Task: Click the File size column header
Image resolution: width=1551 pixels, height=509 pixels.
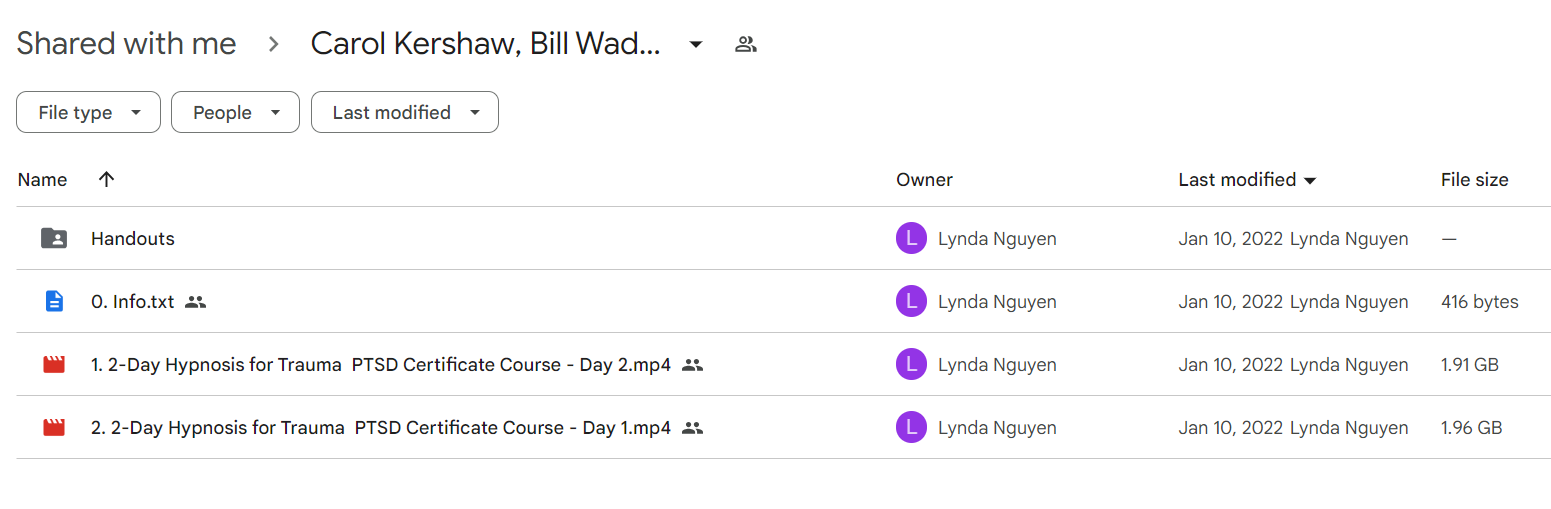Action: click(1474, 180)
